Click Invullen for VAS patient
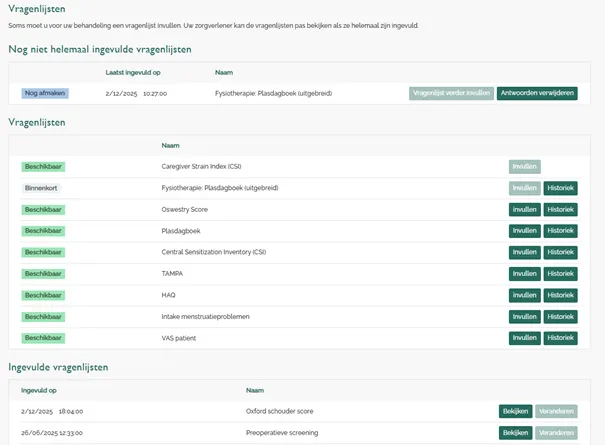This screenshot has height=445, width=605. (524, 338)
